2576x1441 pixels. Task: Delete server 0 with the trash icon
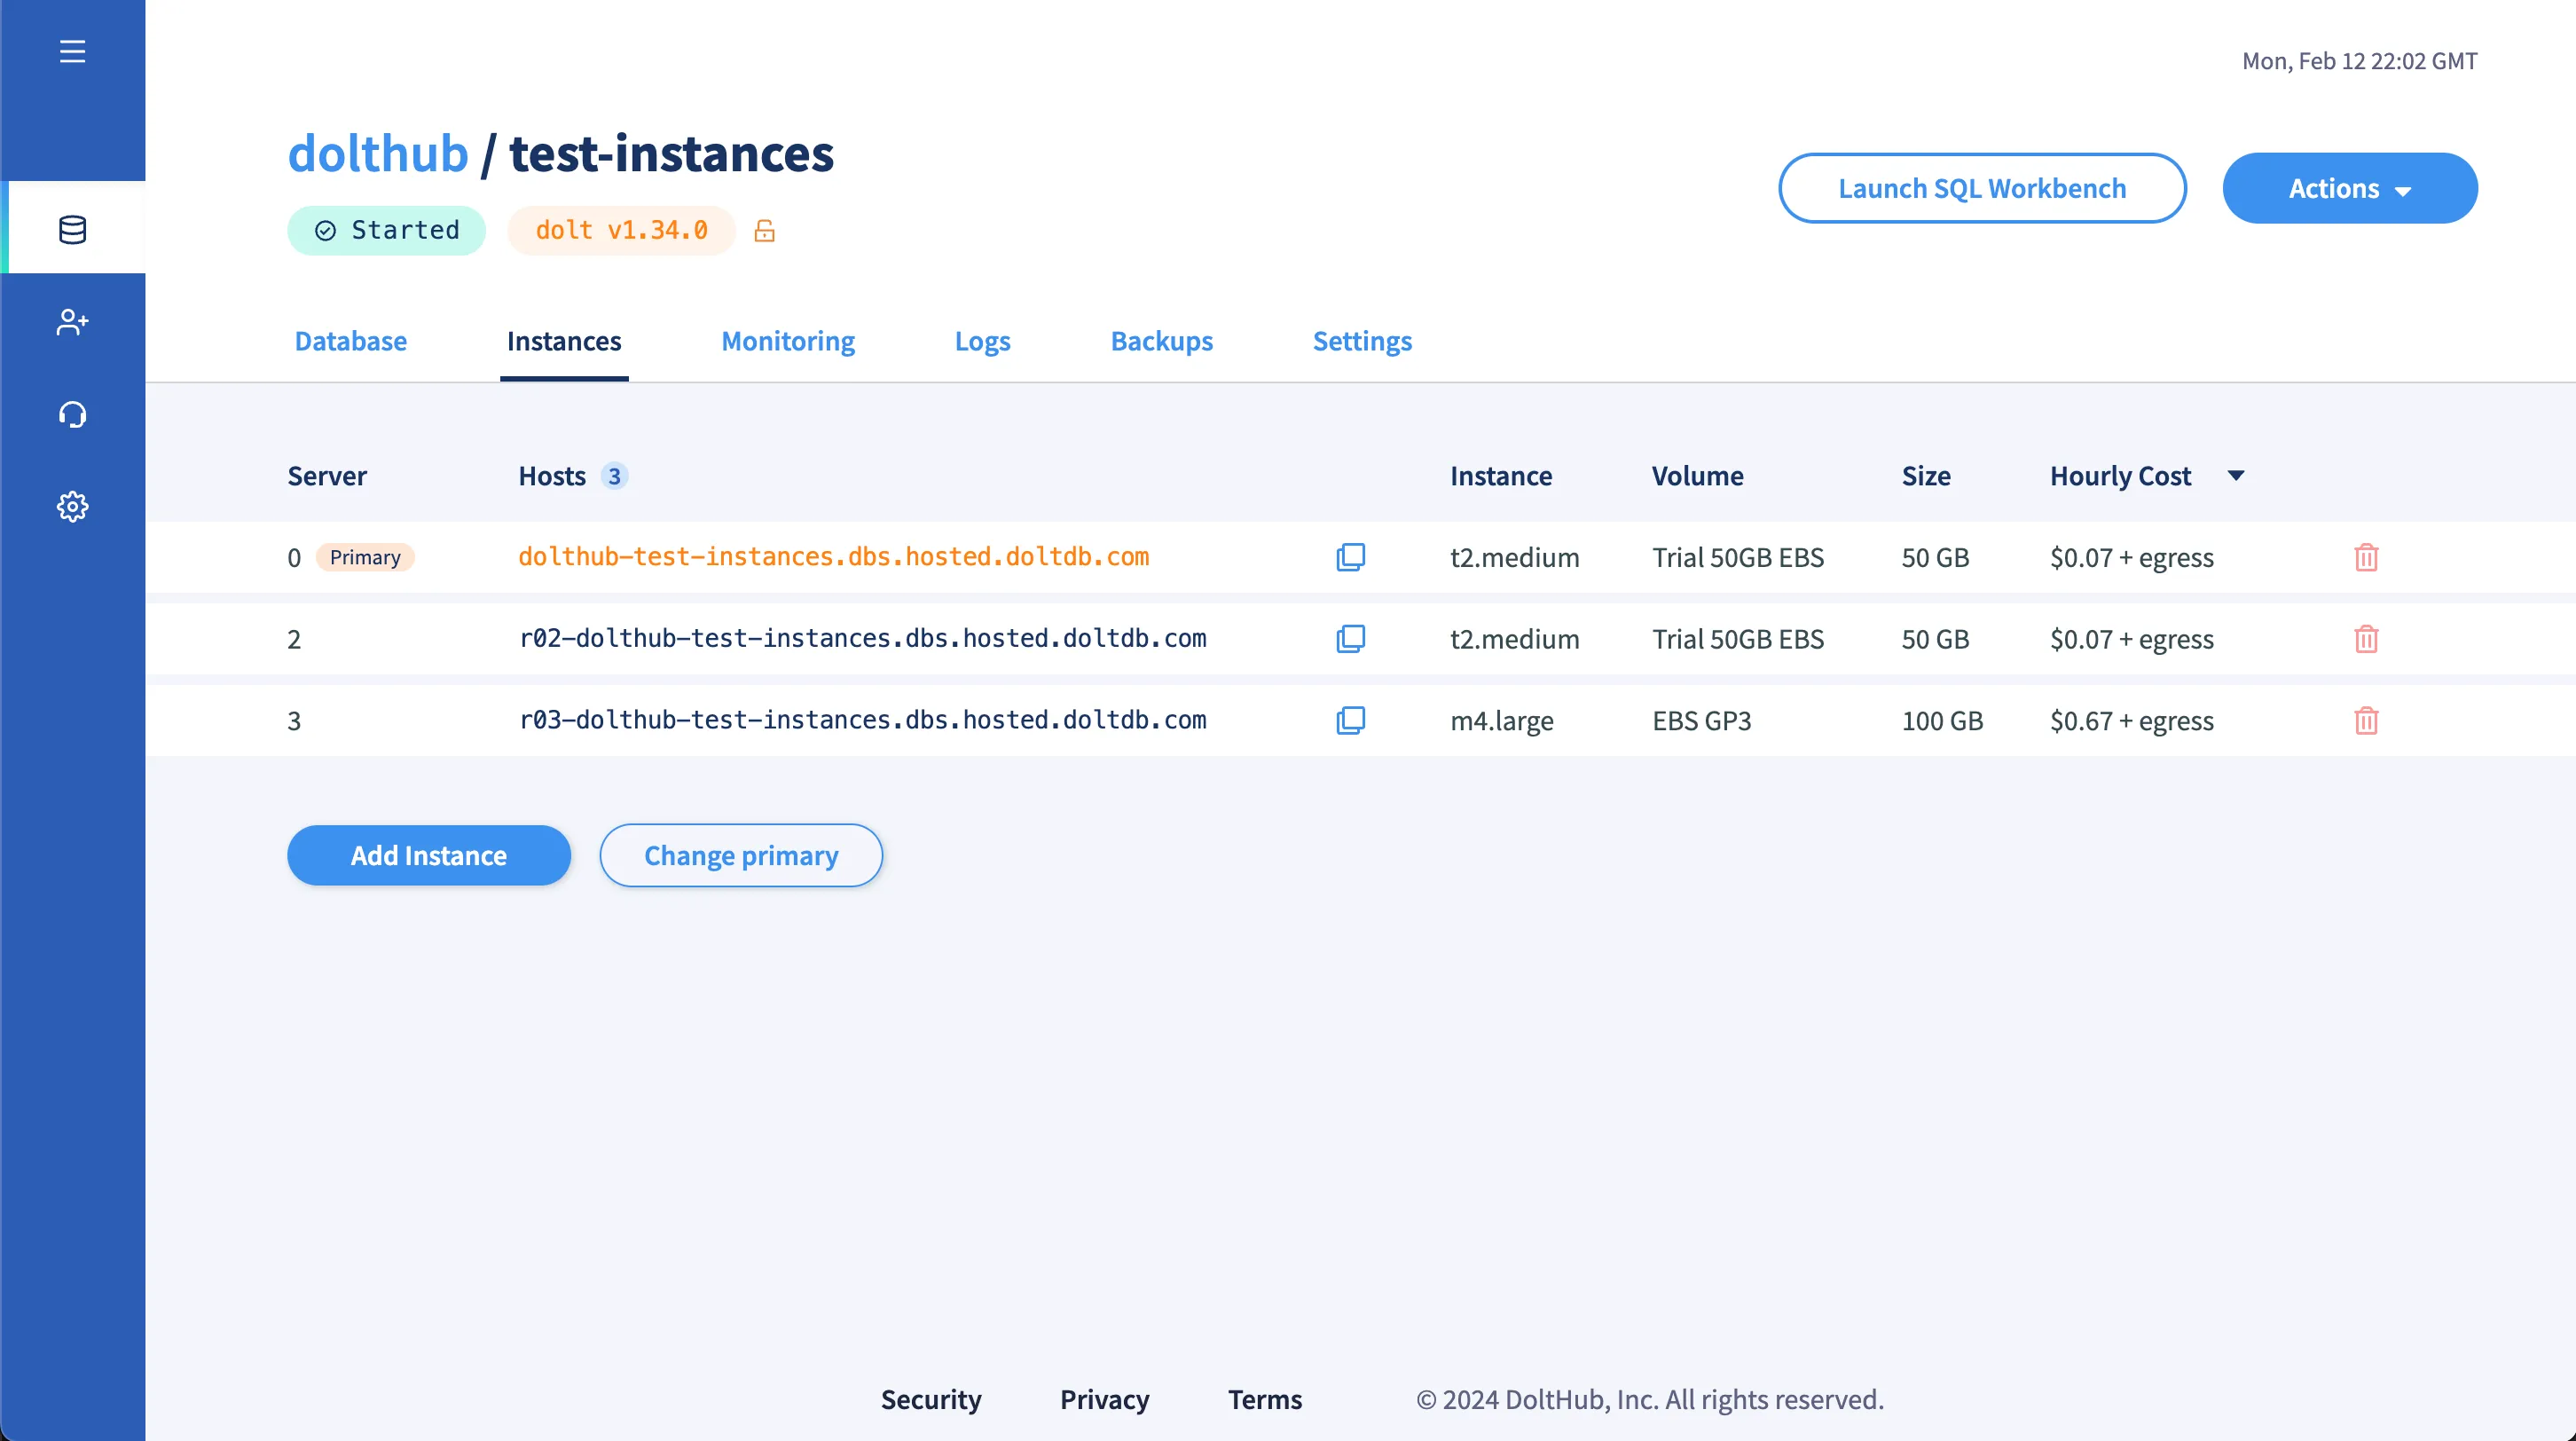(2366, 557)
